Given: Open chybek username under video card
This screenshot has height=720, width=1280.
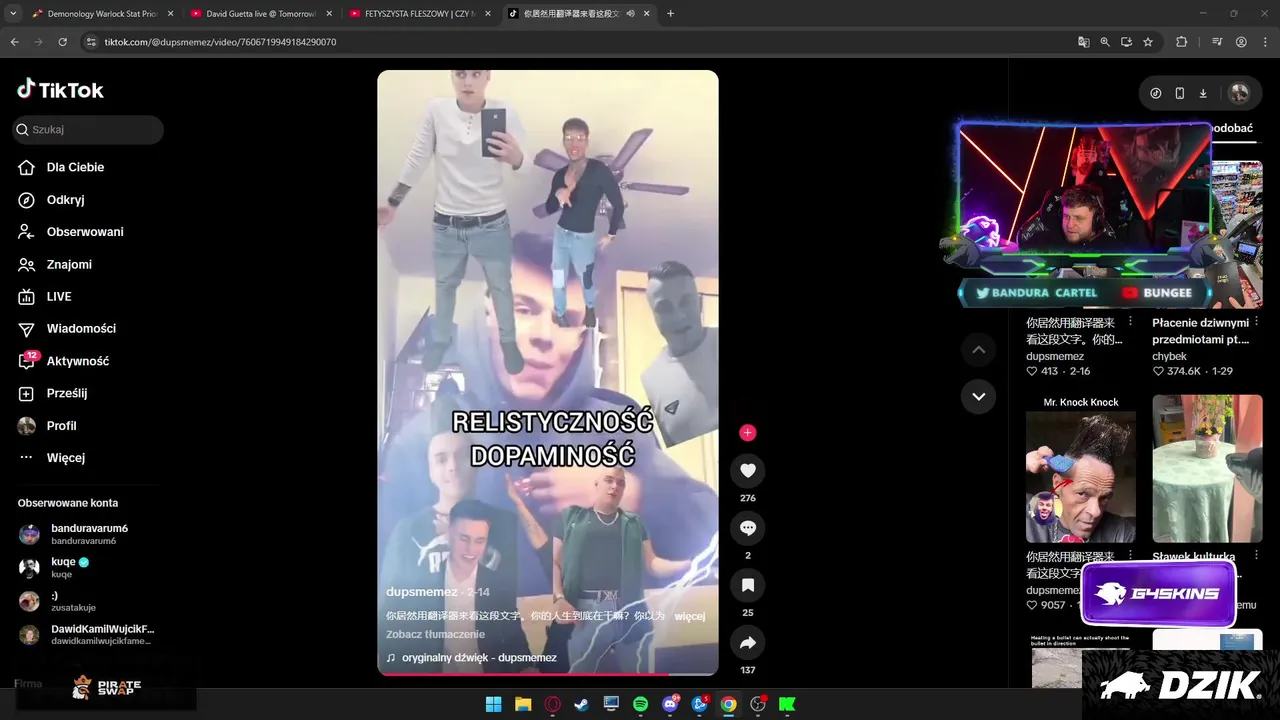Looking at the screenshot, I should pos(1169,356).
